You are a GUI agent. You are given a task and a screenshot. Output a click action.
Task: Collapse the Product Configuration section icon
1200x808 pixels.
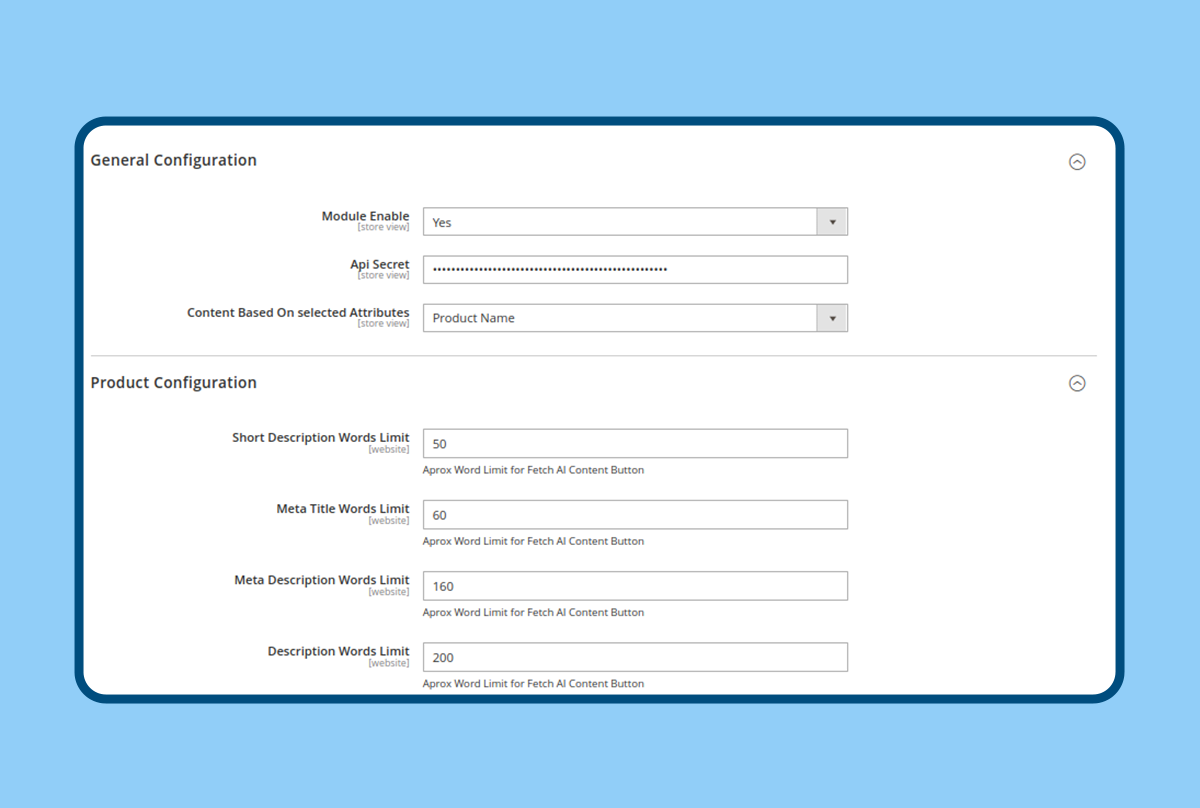pyautogui.click(x=1077, y=383)
